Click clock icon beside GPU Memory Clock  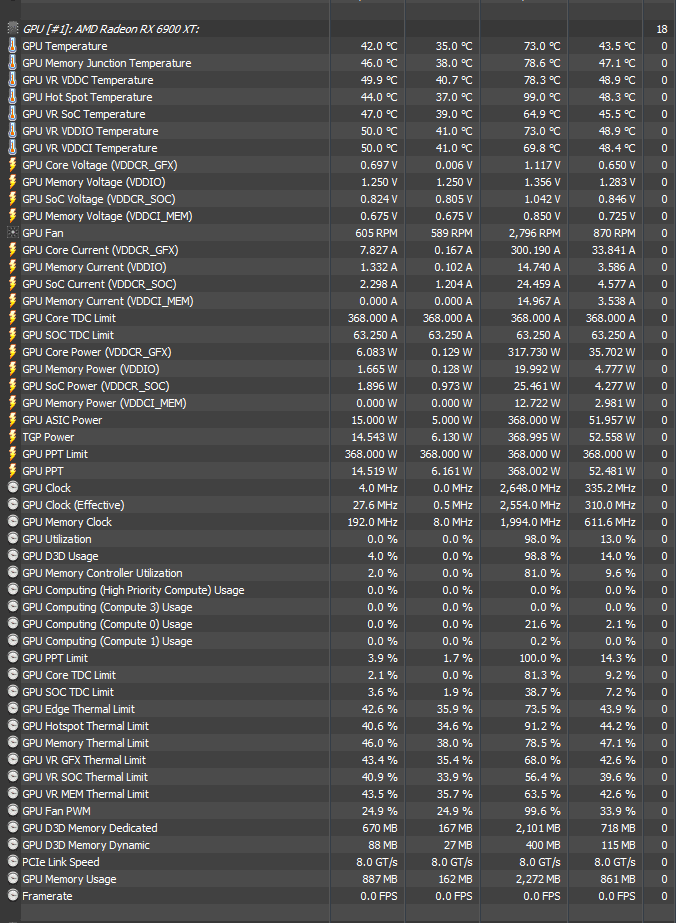13,521
